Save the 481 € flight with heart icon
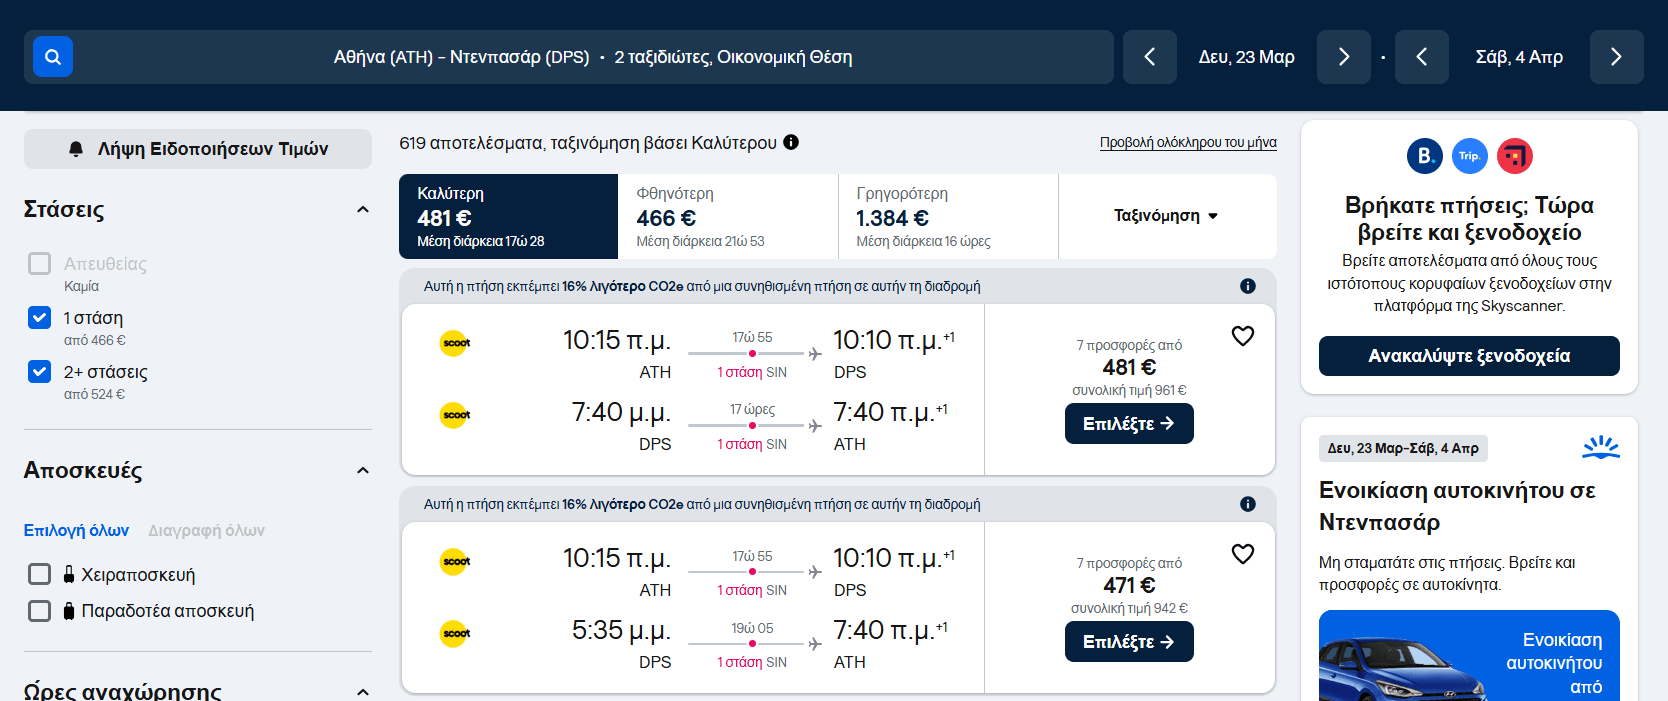The image size is (1668, 701). tap(1243, 336)
